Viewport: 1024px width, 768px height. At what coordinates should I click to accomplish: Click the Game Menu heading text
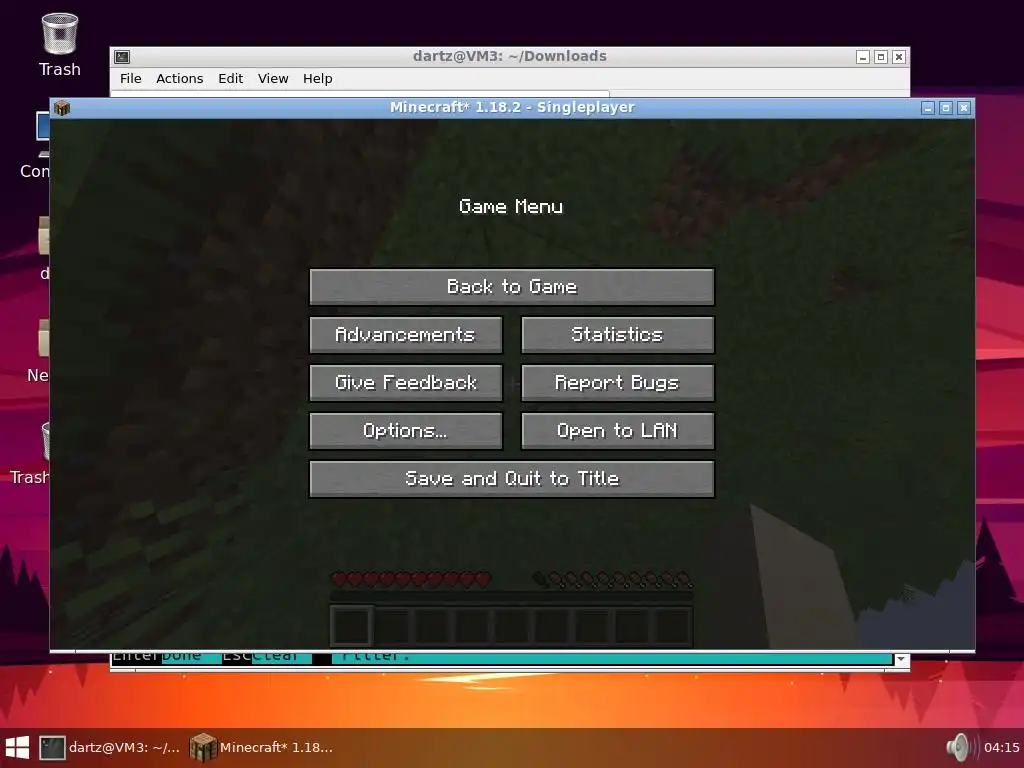(x=511, y=207)
